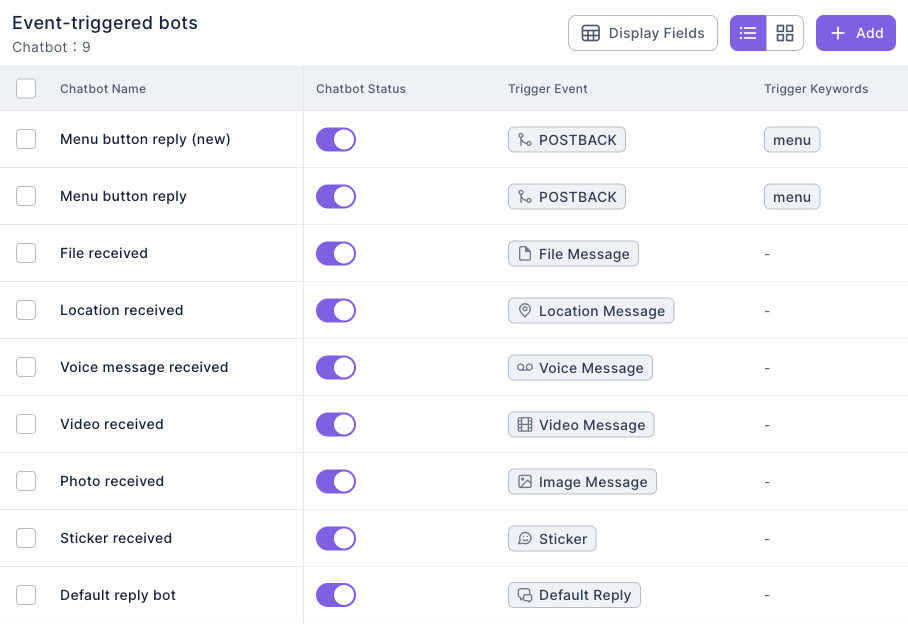908x624 pixels.
Task: Click the Video Message trigger tag
Action: [x=581, y=425]
